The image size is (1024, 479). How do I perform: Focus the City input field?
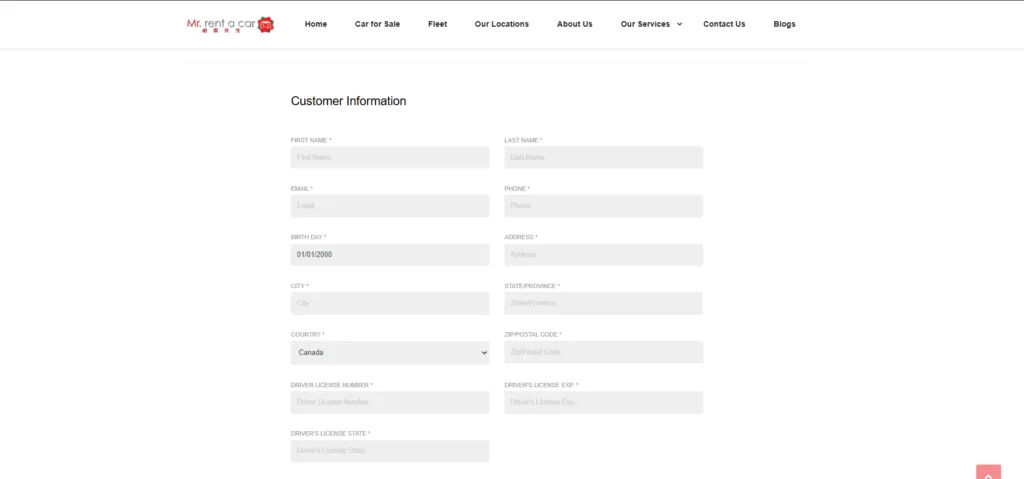tap(390, 303)
